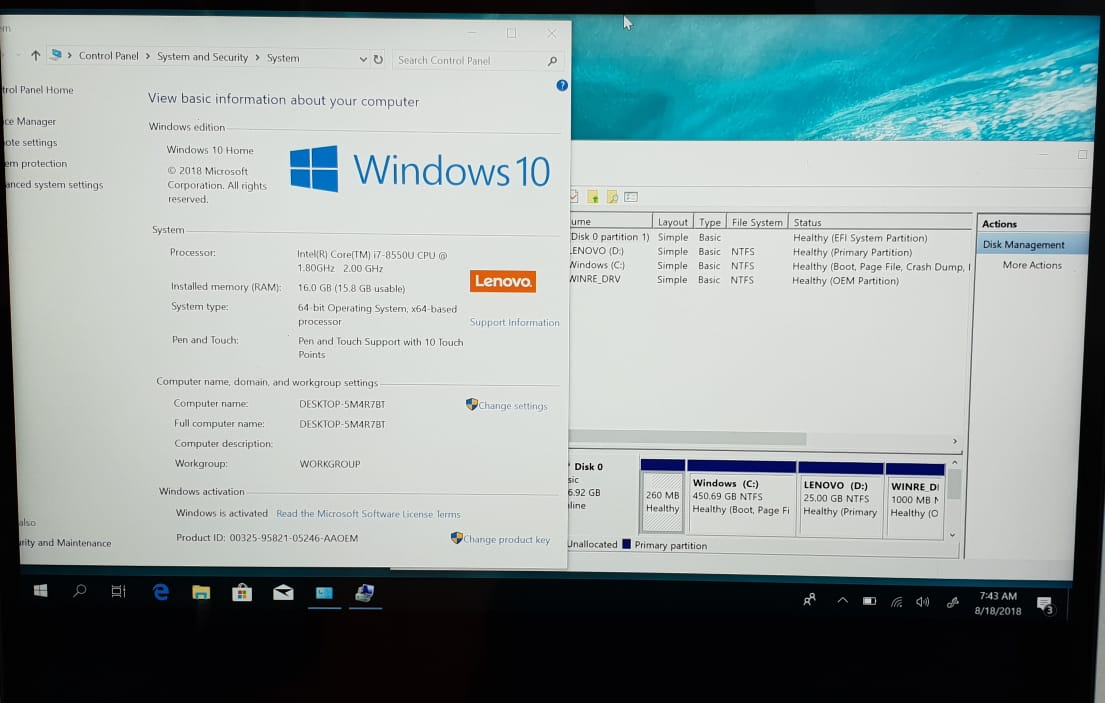Sort volumes by Status column header
Image resolution: width=1105 pixels, height=703 pixels.
(879, 222)
